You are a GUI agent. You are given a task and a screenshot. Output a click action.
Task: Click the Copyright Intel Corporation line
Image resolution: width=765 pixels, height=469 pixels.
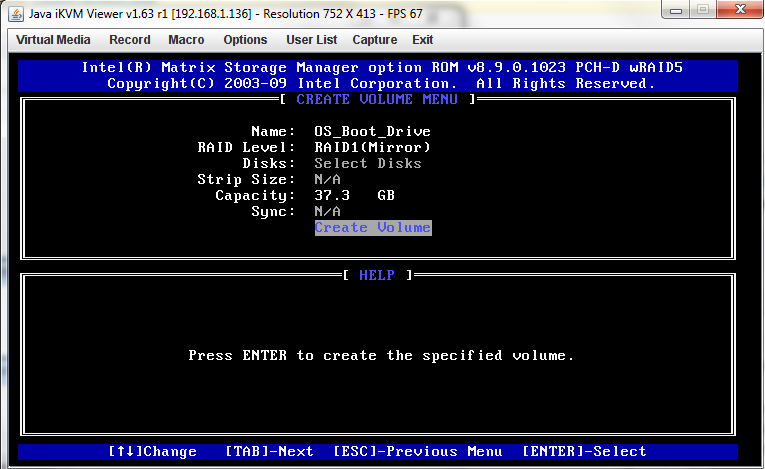[381, 83]
